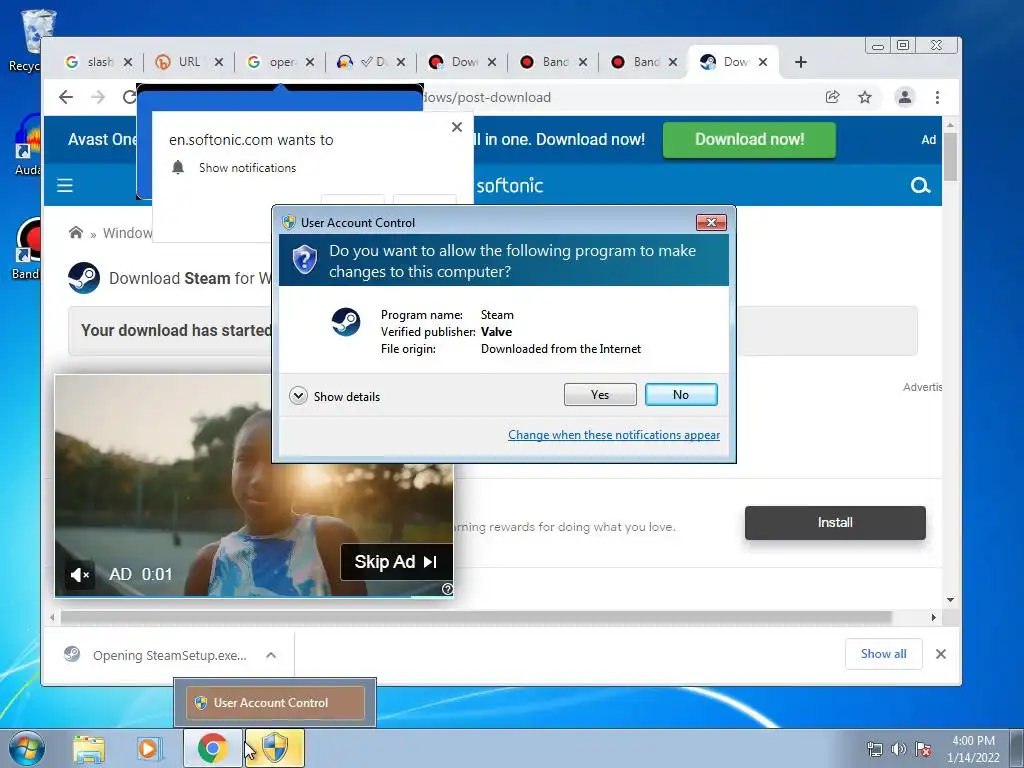Click Skip Ad on the video
The image size is (1024, 768).
pyautogui.click(x=396, y=562)
